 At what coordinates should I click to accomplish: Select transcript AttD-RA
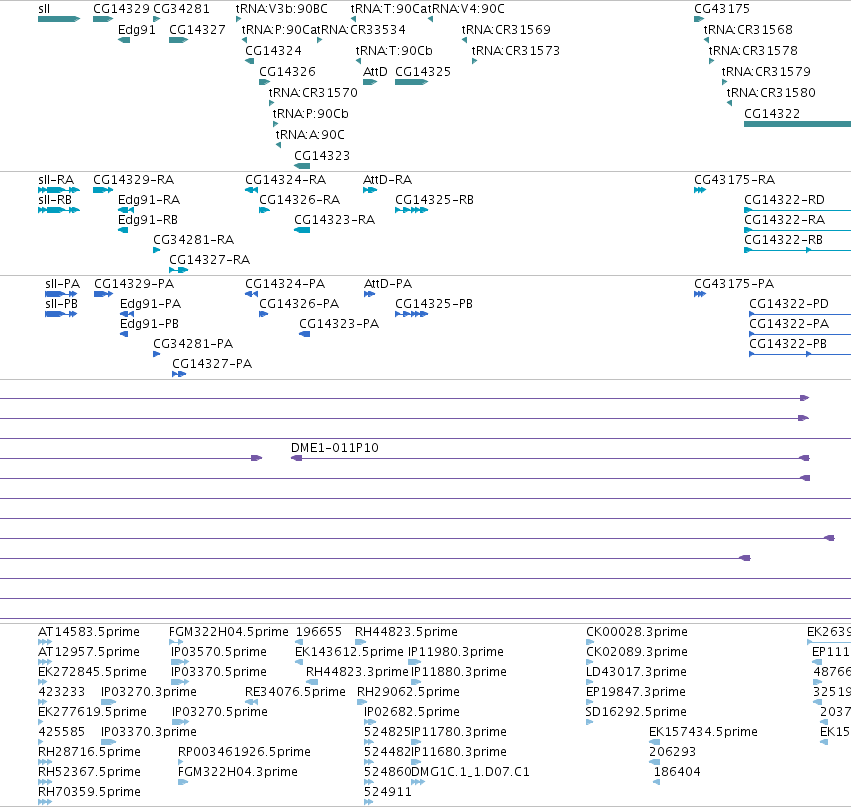coord(370,190)
